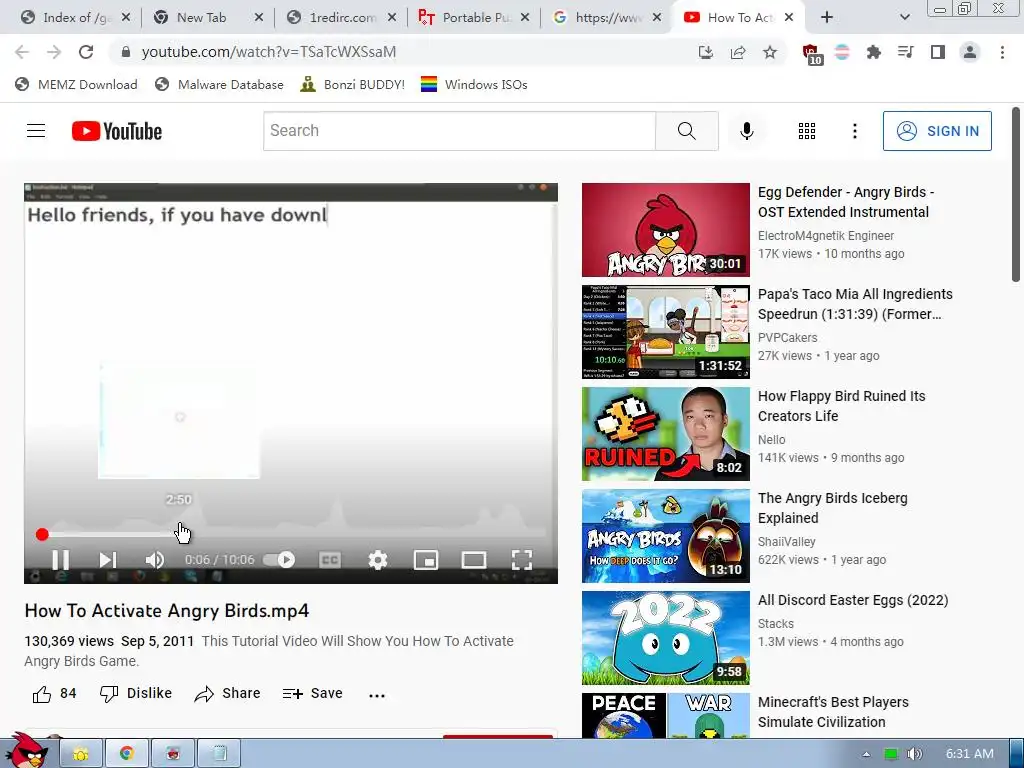Share the video
Image resolution: width=1024 pixels, height=768 pixels.
click(x=227, y=694)
